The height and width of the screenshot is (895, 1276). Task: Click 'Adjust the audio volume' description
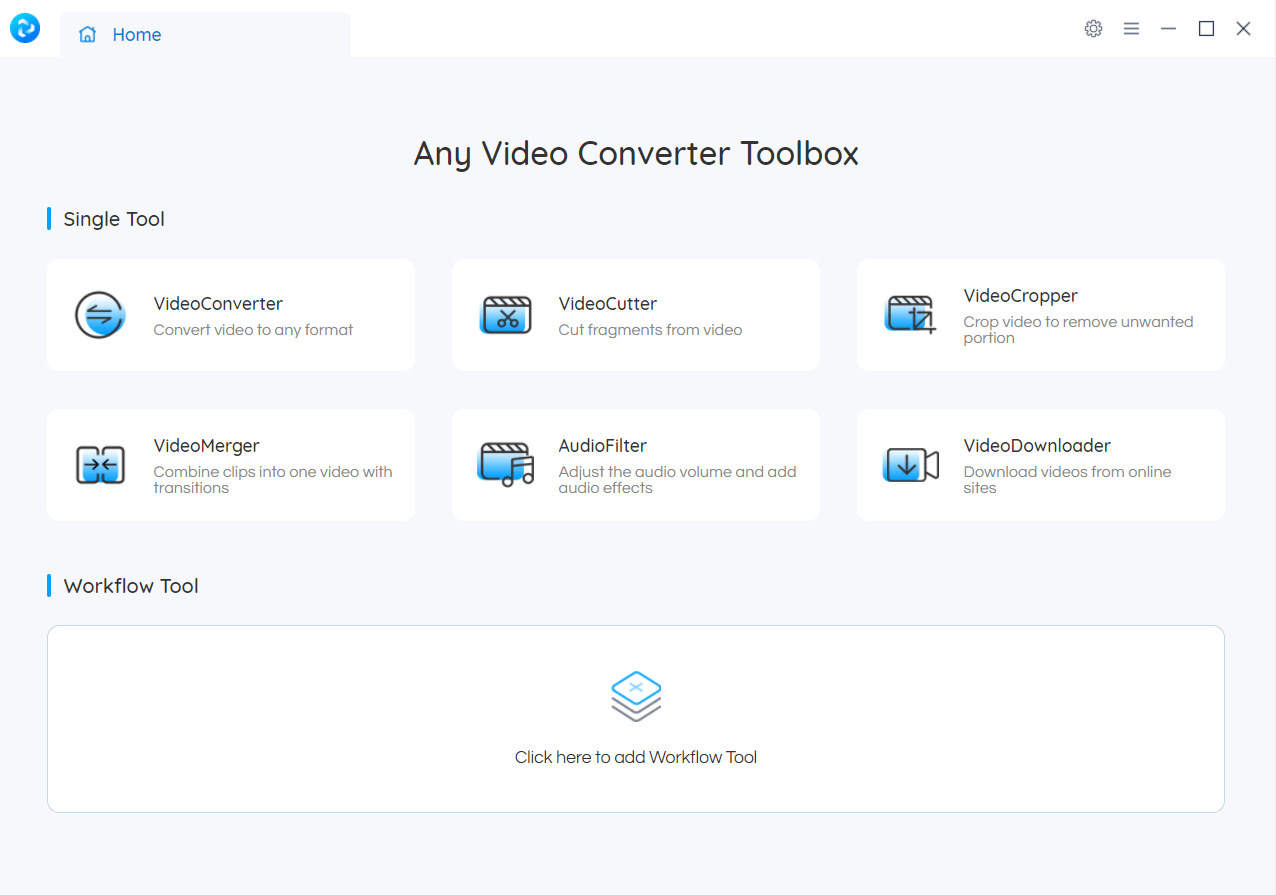point(677,480)
